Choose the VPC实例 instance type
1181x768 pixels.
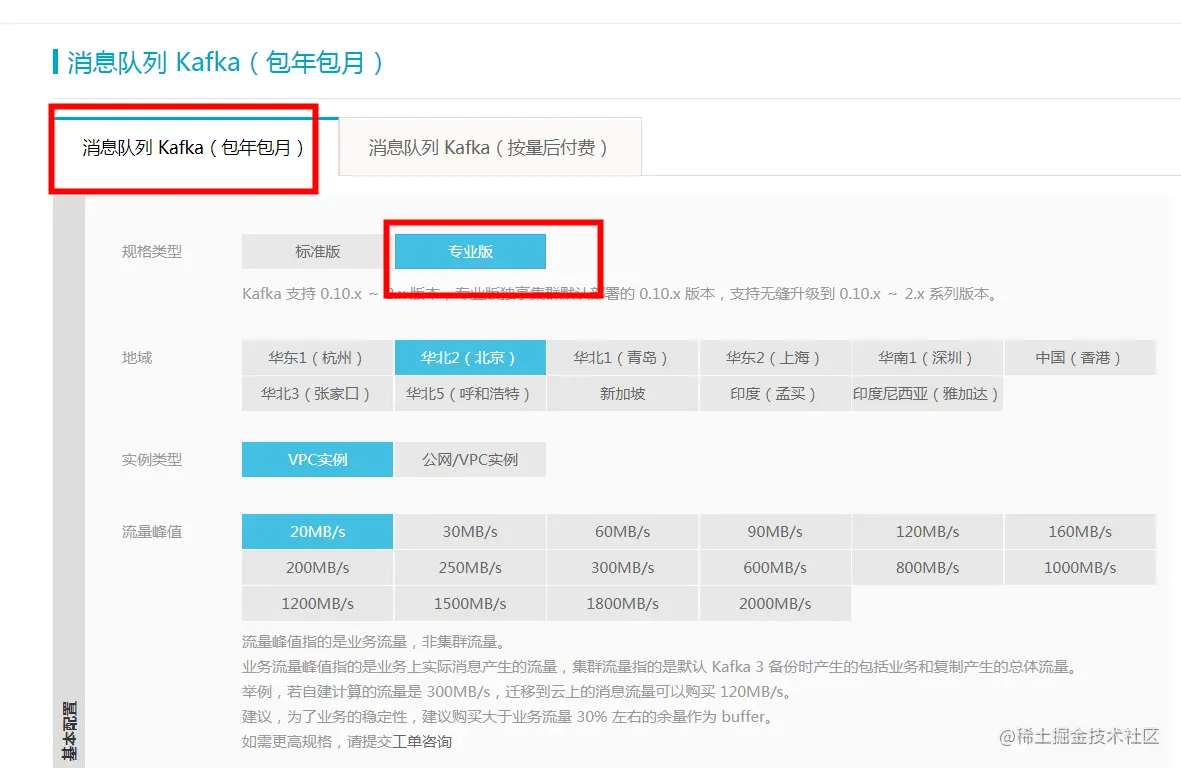click(x=317, y=459)
